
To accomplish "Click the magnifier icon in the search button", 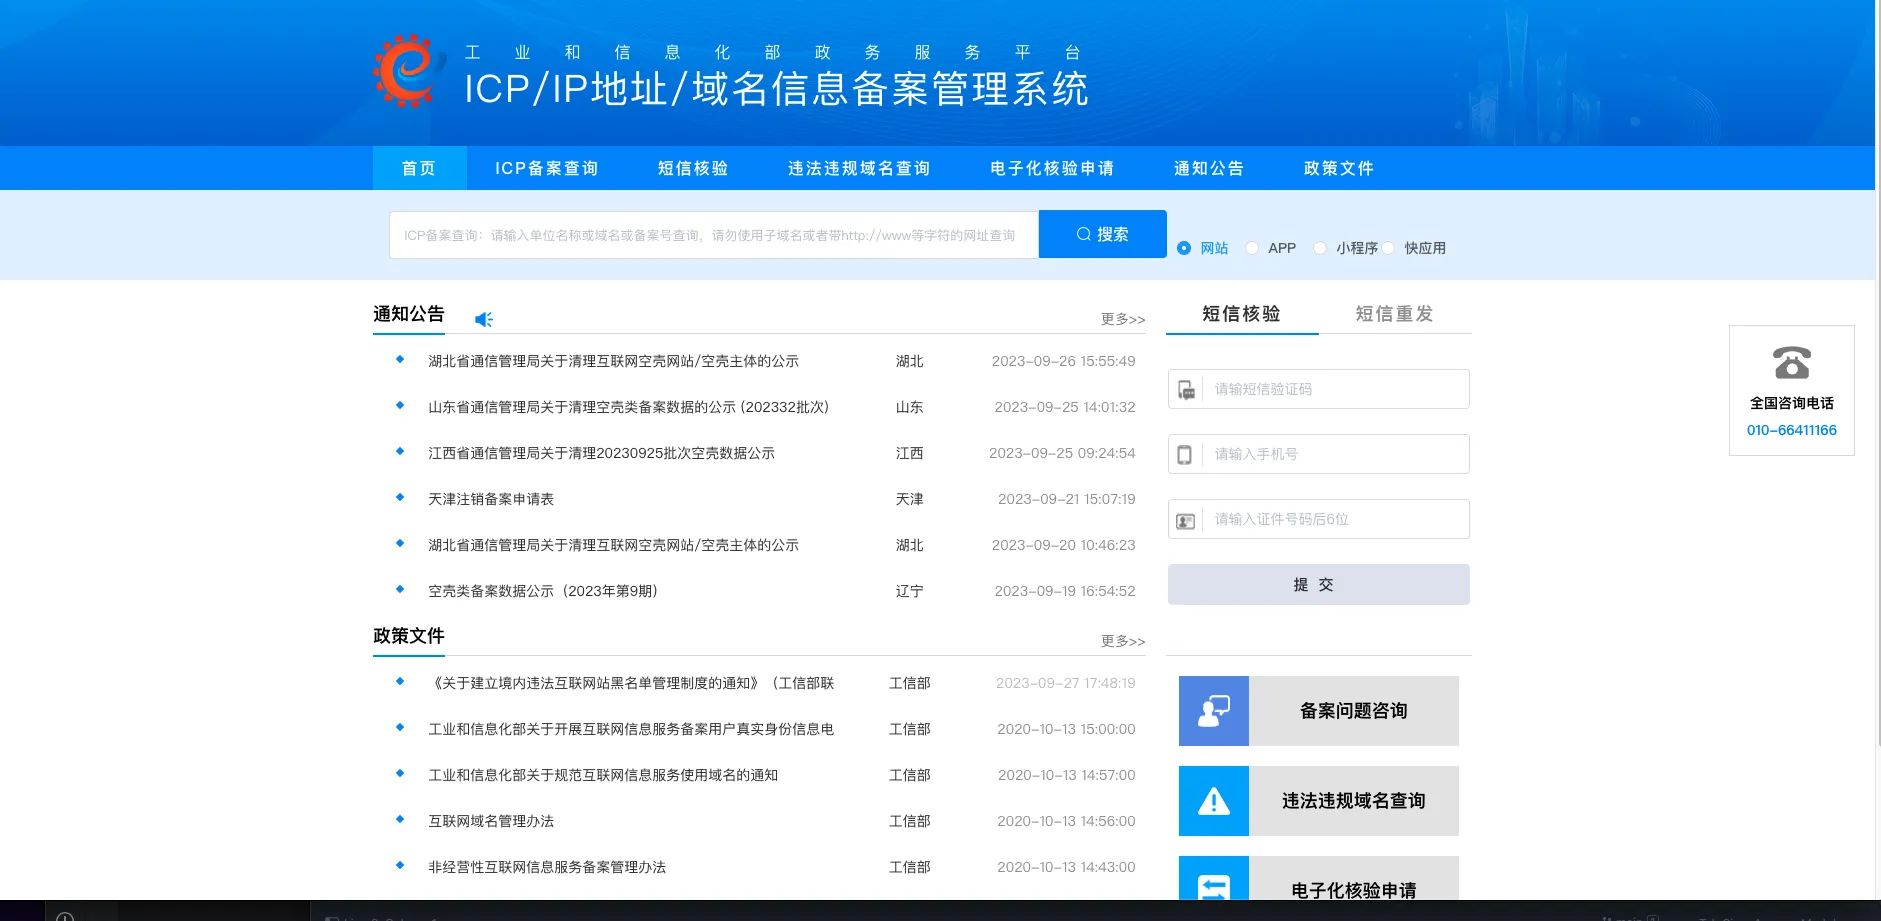I will click(x=1083, y=233).
